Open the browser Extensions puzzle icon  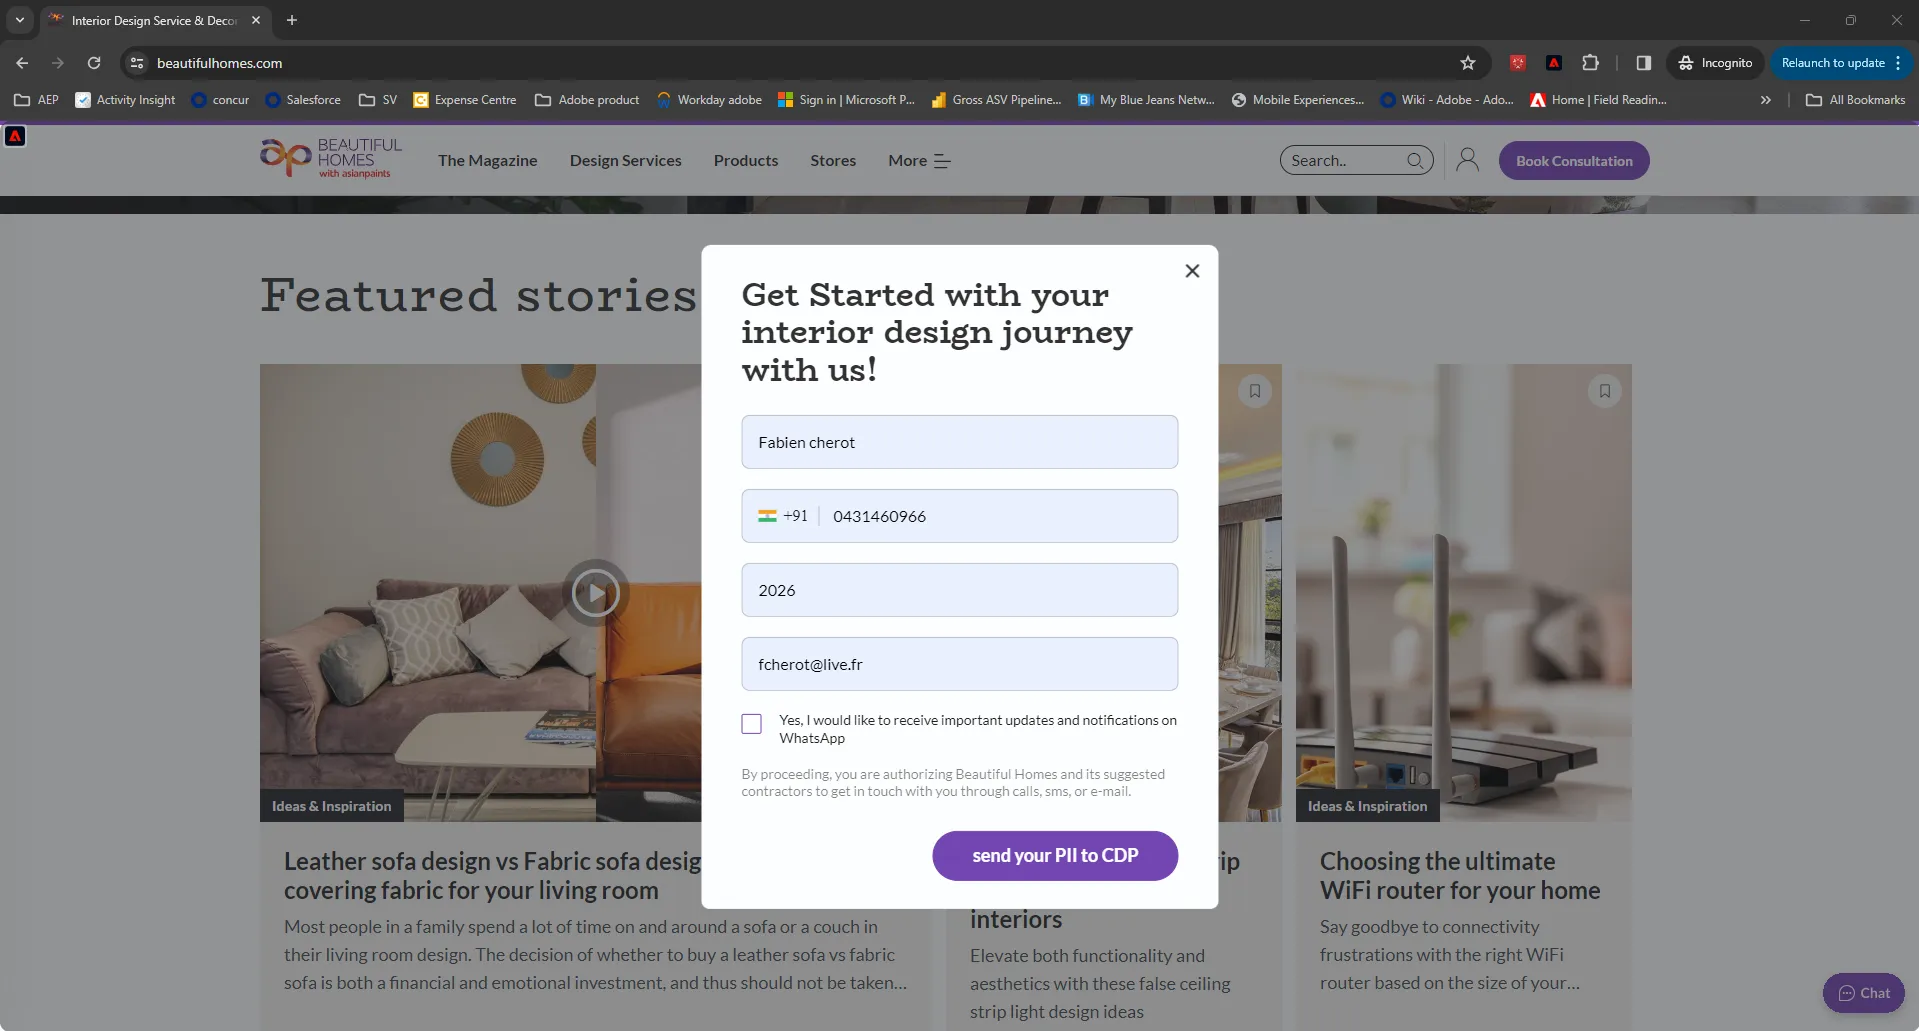[x=1590, y=63]
